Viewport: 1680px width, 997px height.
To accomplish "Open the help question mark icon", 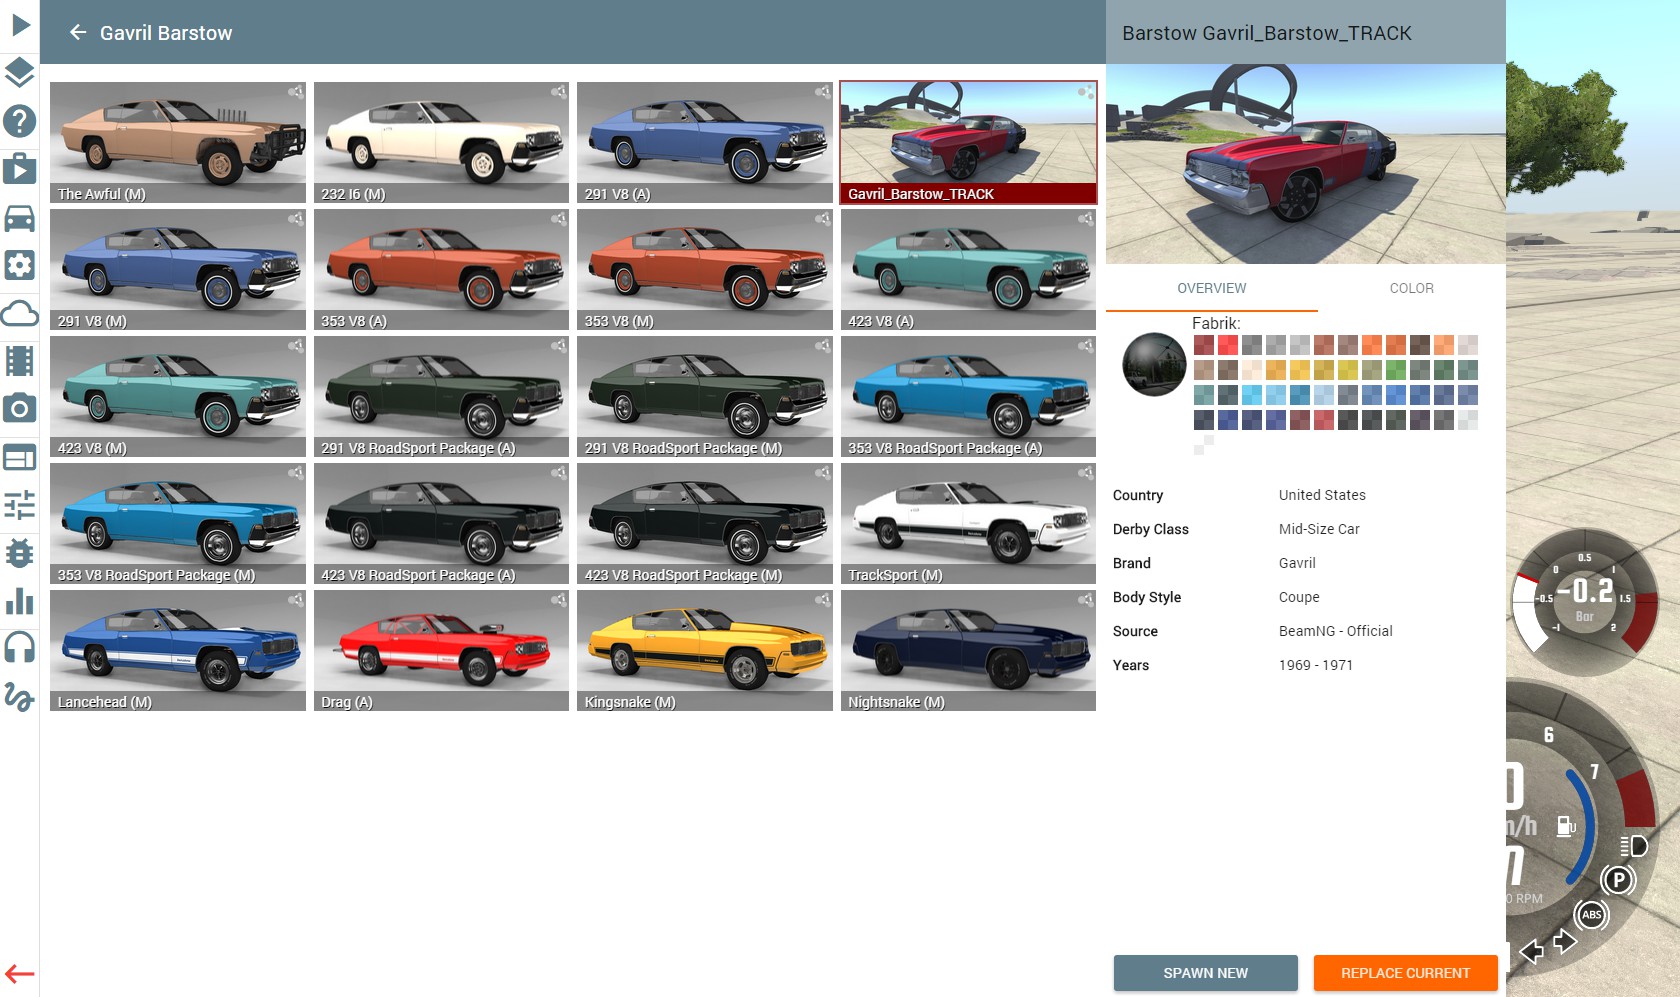I will pos(20,121).
